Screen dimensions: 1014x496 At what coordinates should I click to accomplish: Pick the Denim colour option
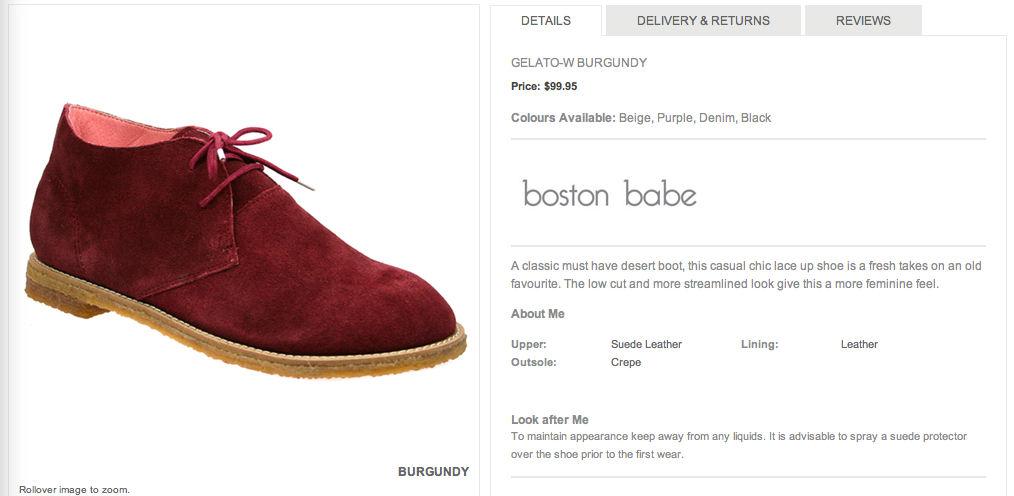717,118
